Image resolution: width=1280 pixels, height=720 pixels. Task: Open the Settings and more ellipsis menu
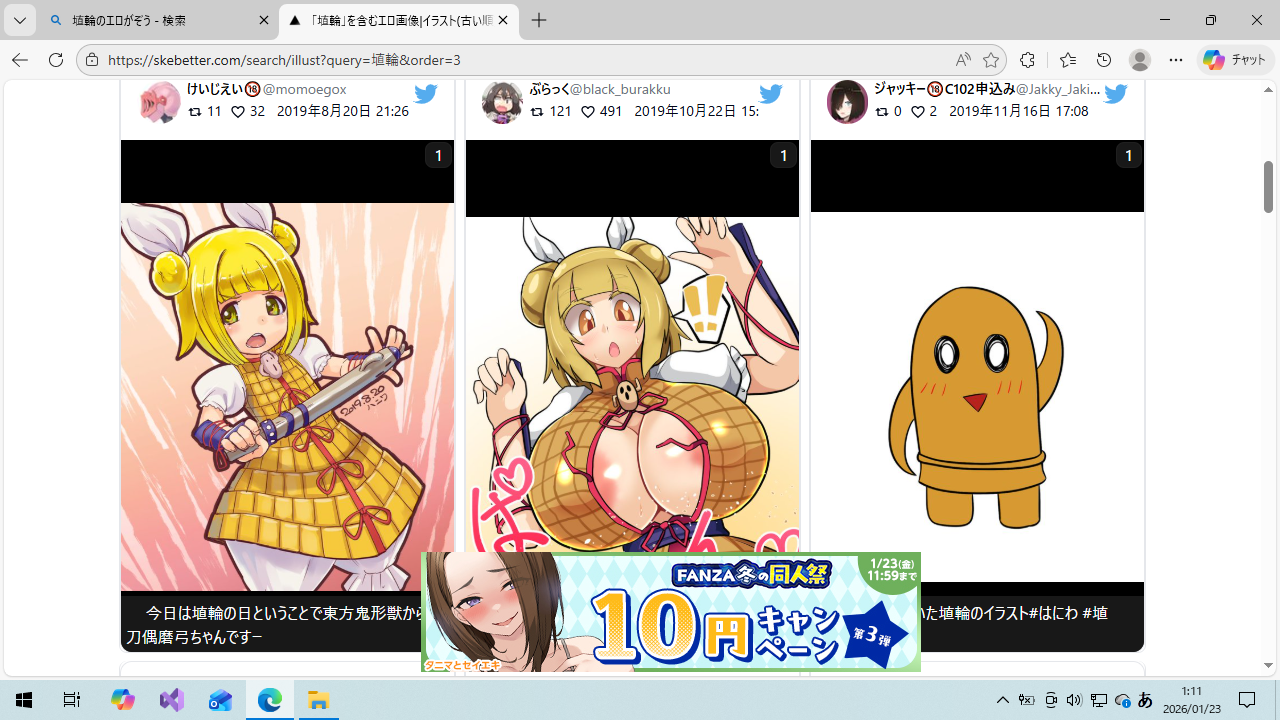click(x=1176, y=60)
